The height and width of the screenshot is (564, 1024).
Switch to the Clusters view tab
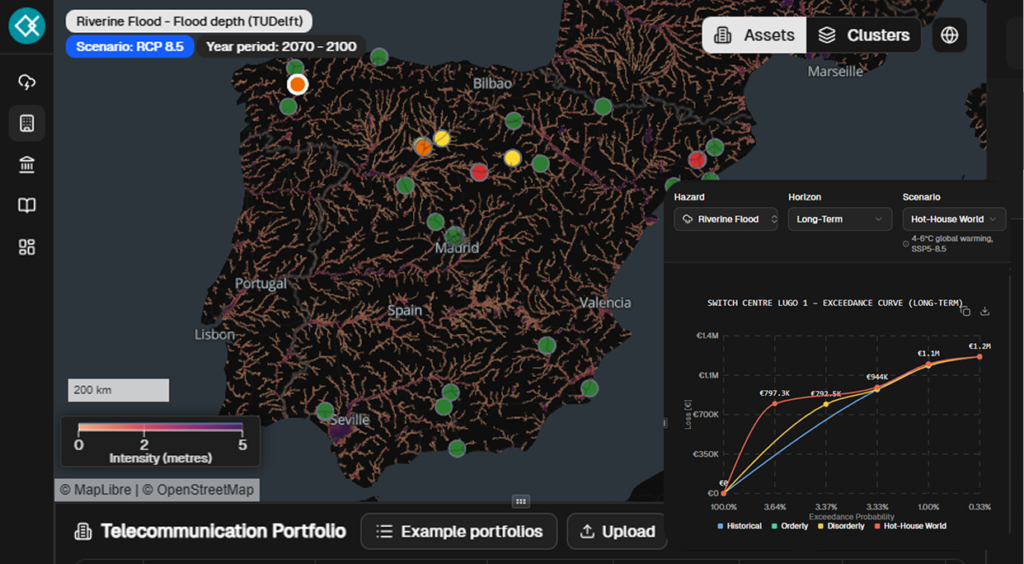click(863, 35)
